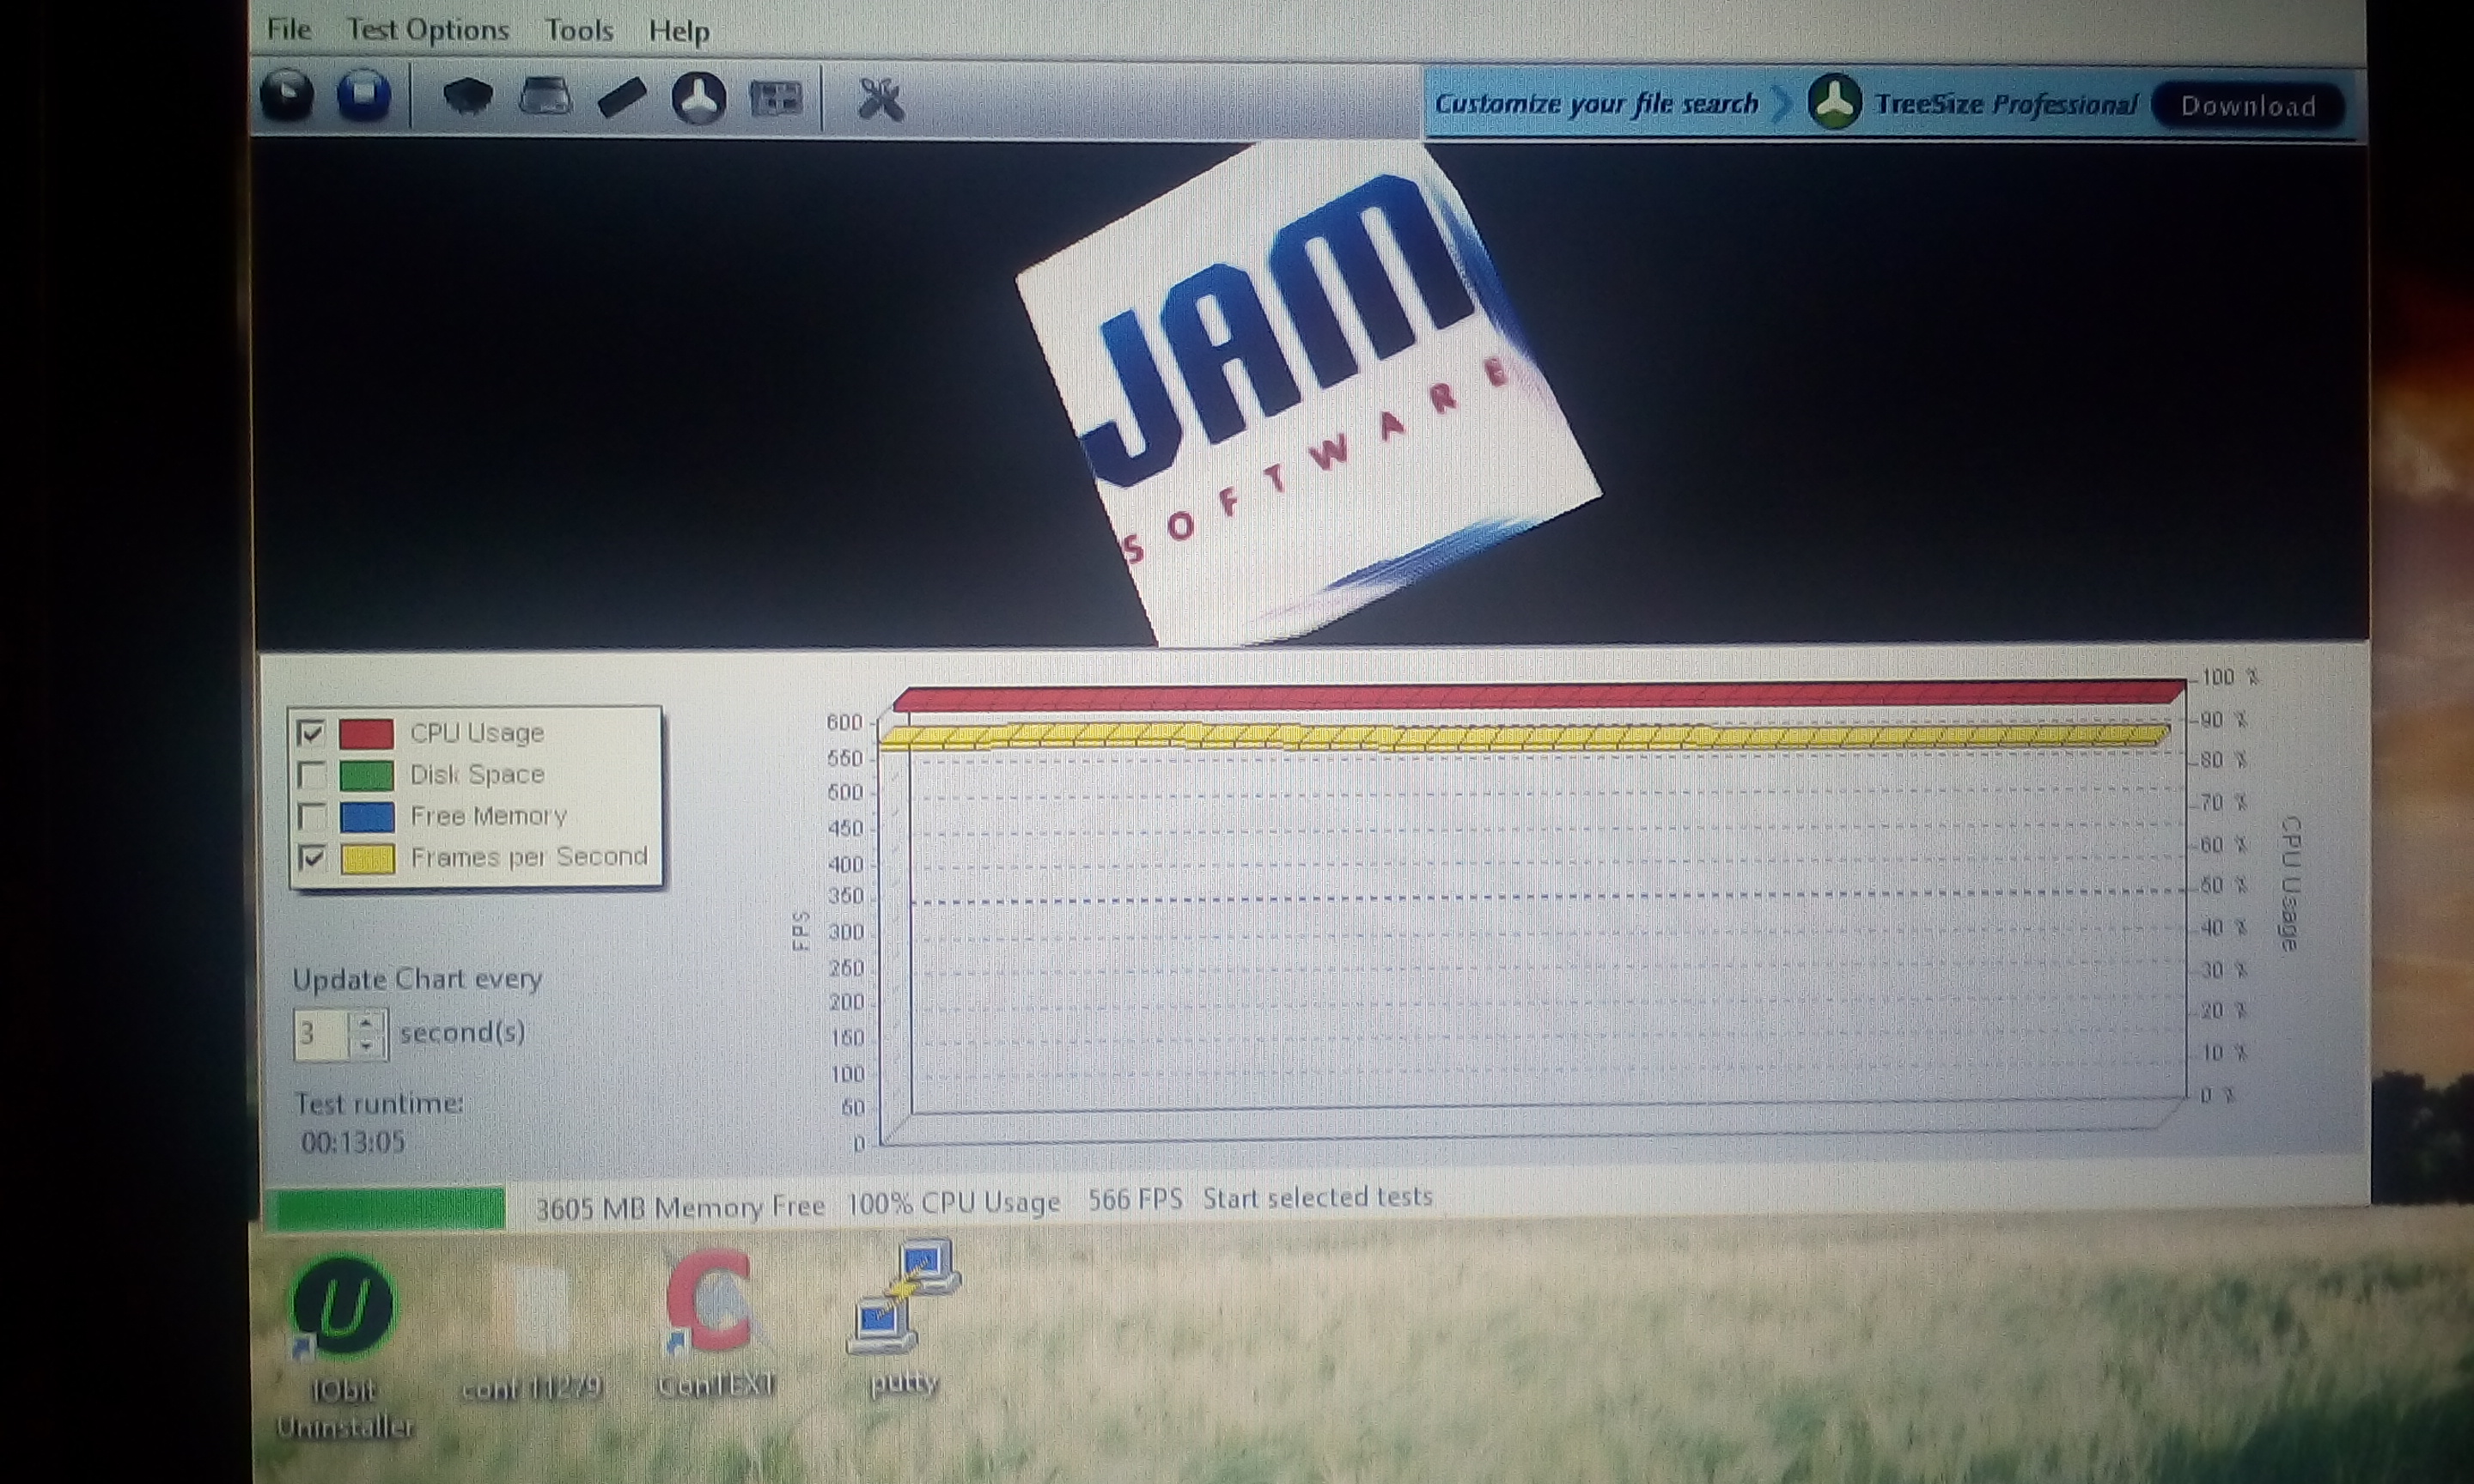2474x1484 pixels.
Task: Open the Tools menu
Action: click(578, 31)
